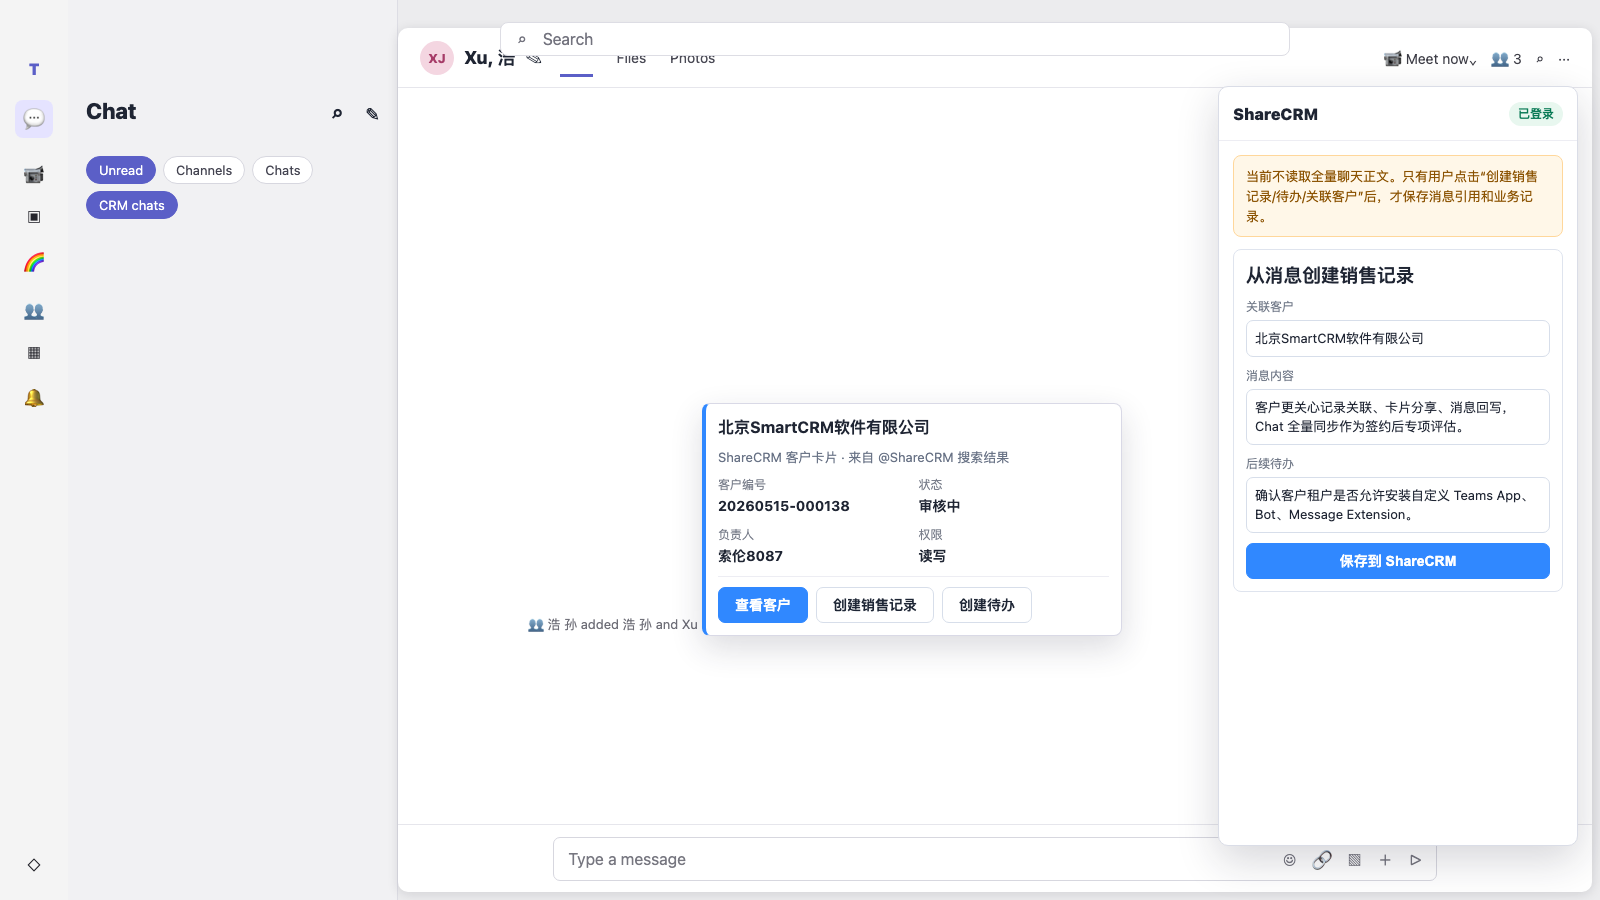
Task: Click customer number 20260515-000138
Action: (x=784, y=506)
